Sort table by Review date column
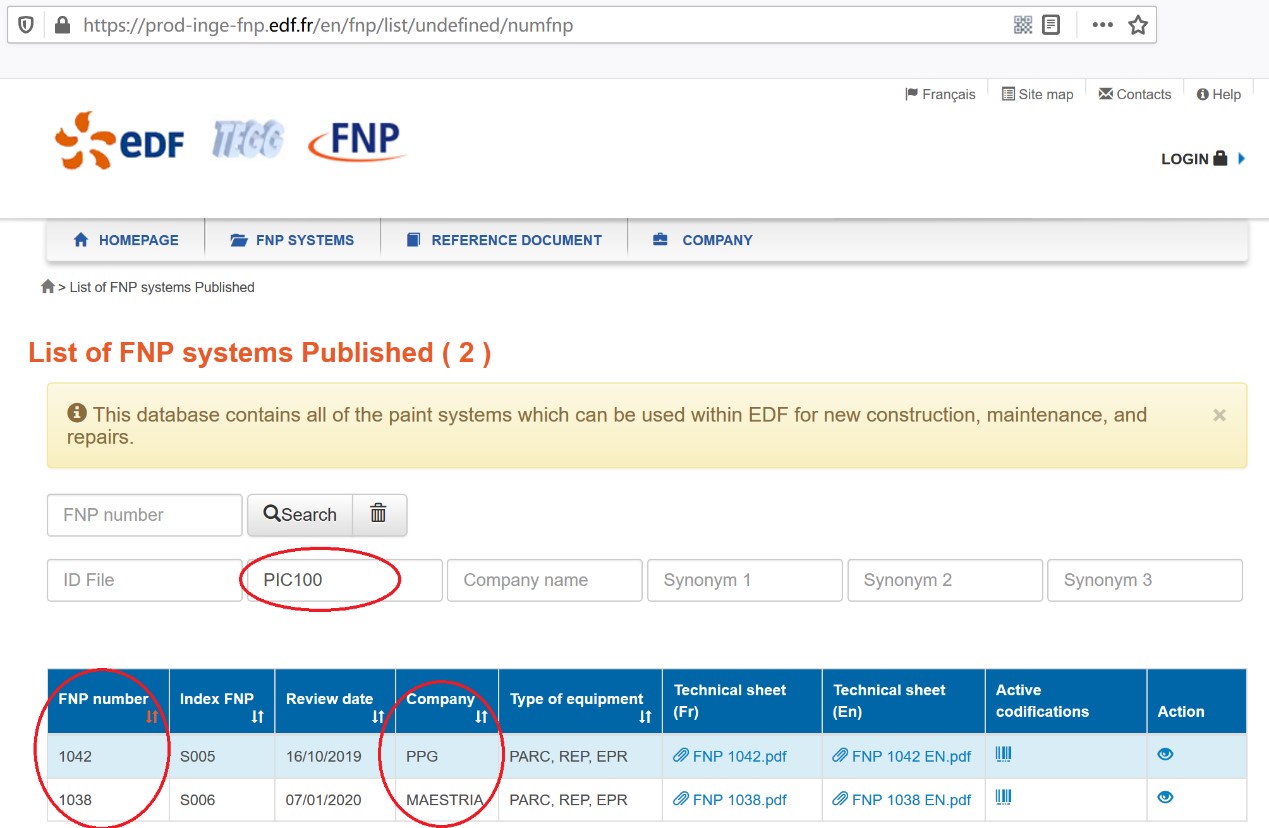 point(378,717)
